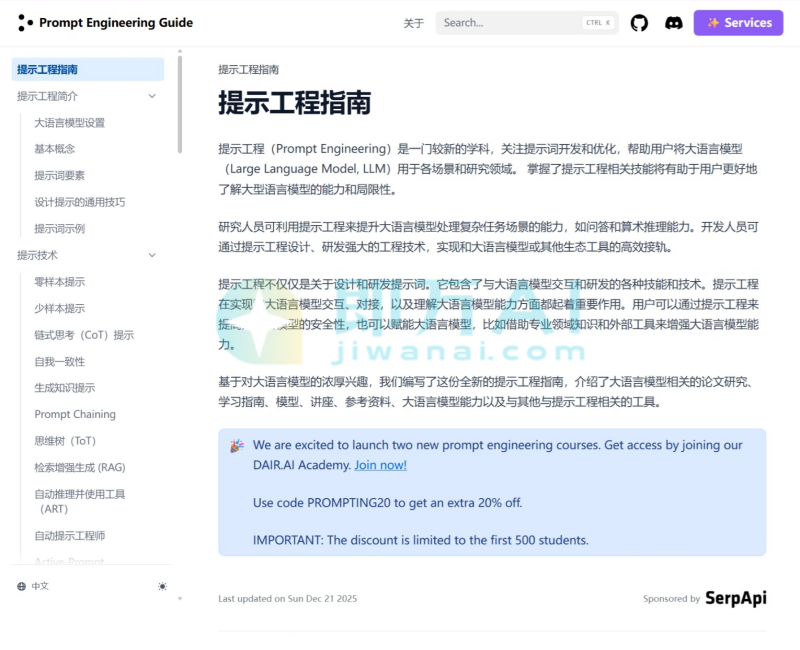Open the 检索增强生成 (RAG) page
Viewport: 800px width, 650px height.
click(81, 467)
